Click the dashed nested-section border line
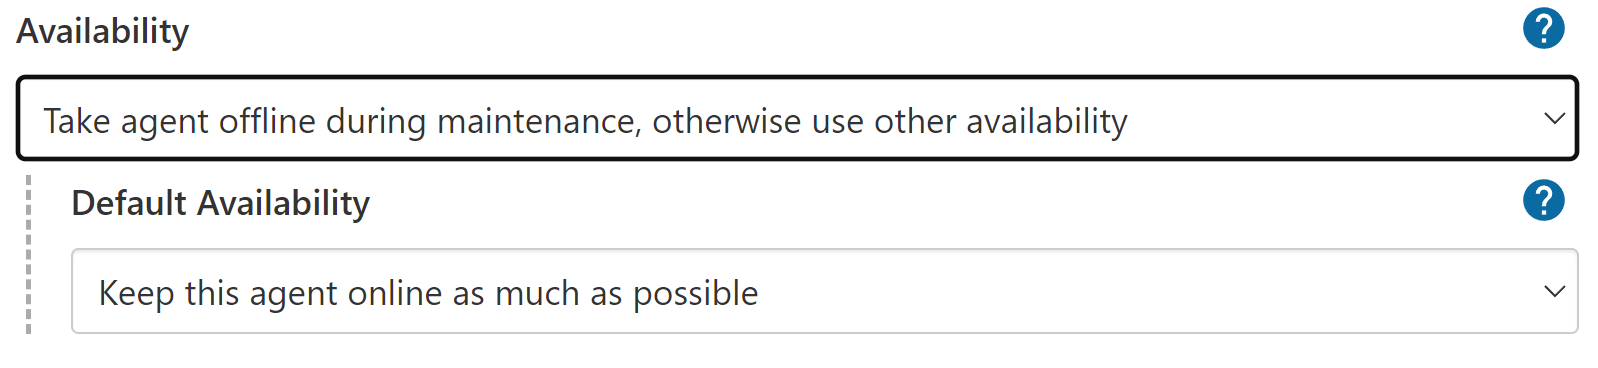 coord(28,254)
